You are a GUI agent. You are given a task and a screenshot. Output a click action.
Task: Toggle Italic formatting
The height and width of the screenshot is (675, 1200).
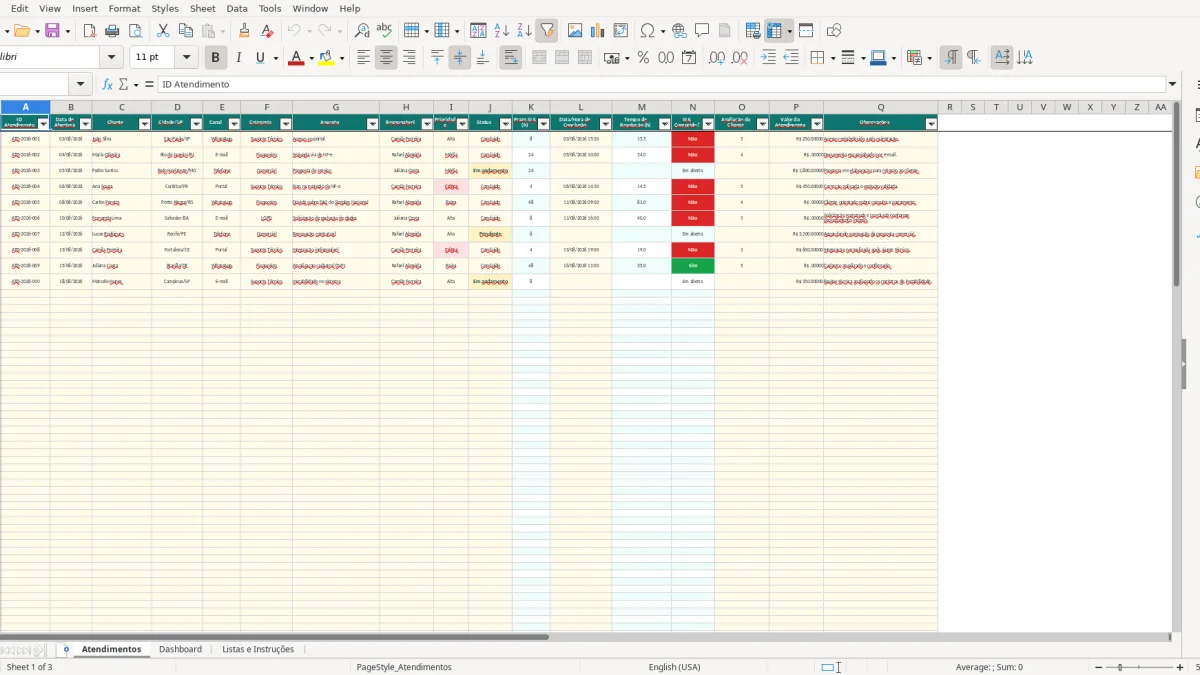[238, 58]
